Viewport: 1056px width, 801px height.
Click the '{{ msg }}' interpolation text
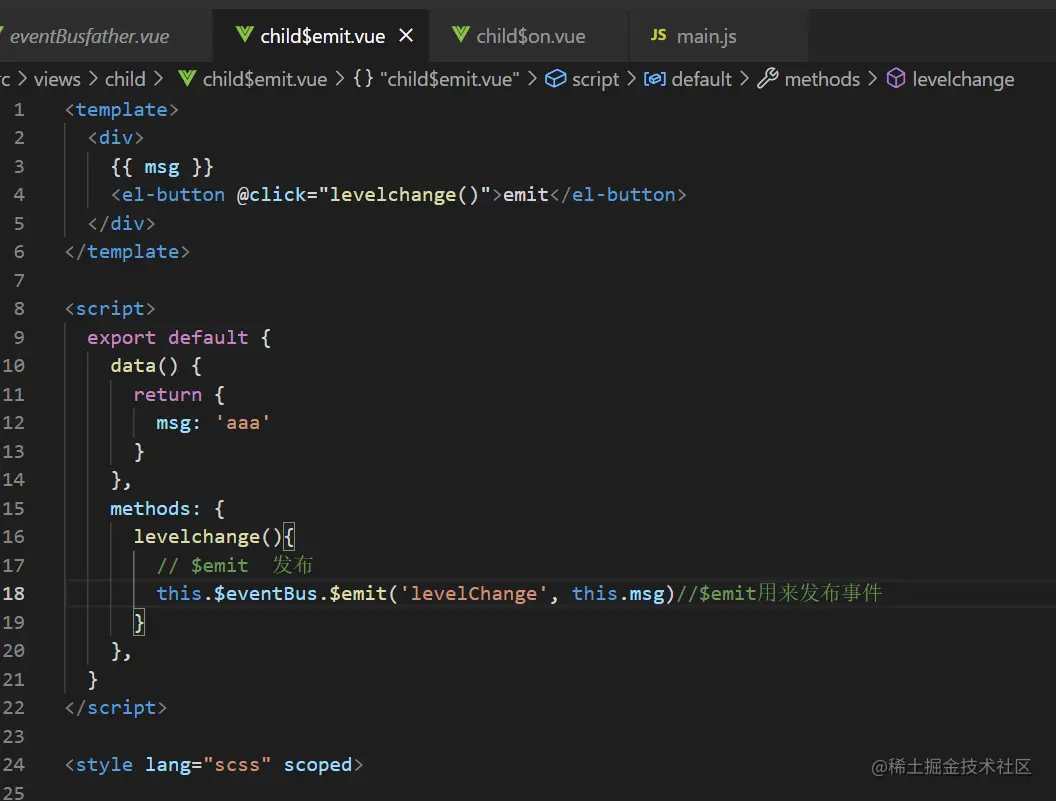click(x=162, y=166)
